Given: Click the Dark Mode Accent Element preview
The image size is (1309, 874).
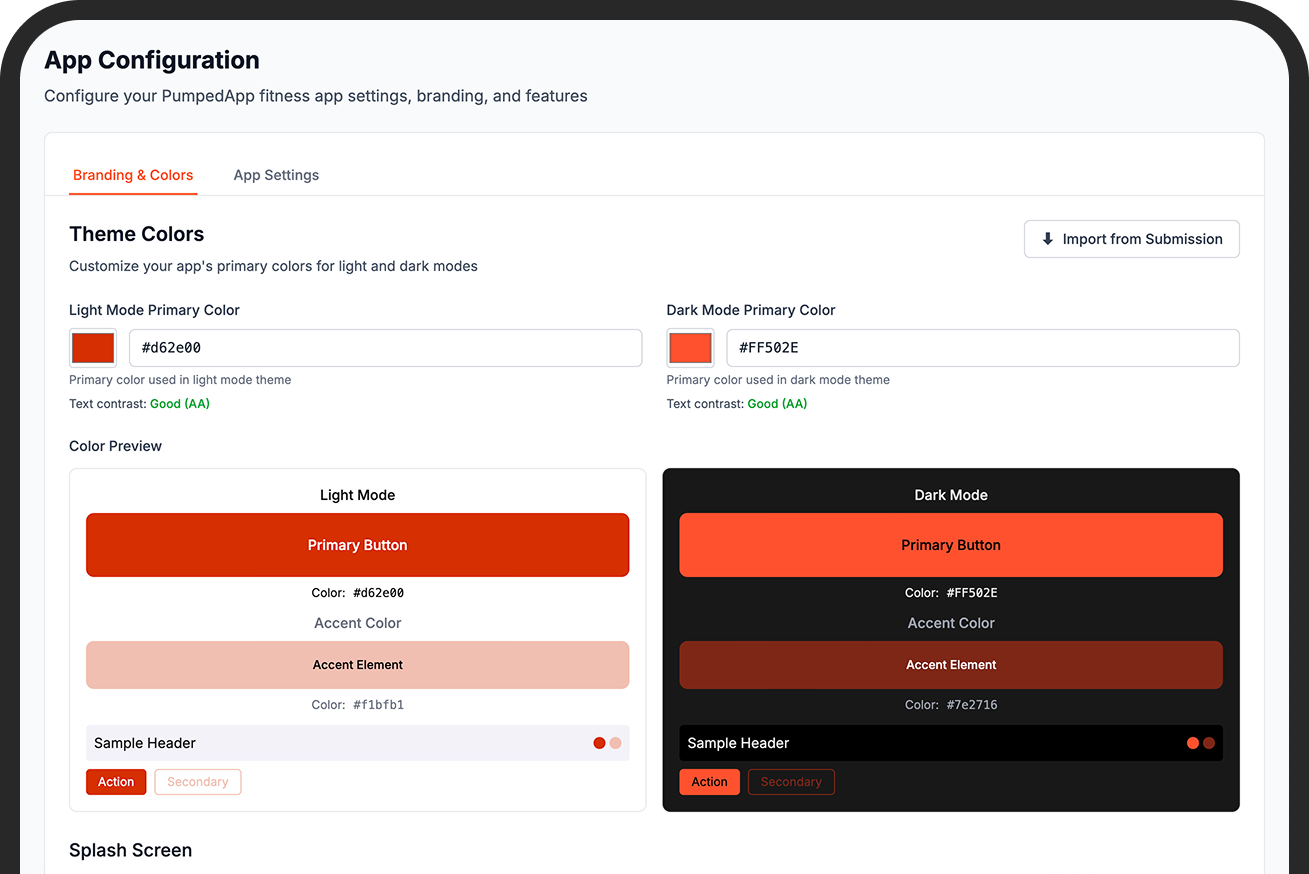Looking at the screenshot, I should pyautogui.click(x=950, y=665).
